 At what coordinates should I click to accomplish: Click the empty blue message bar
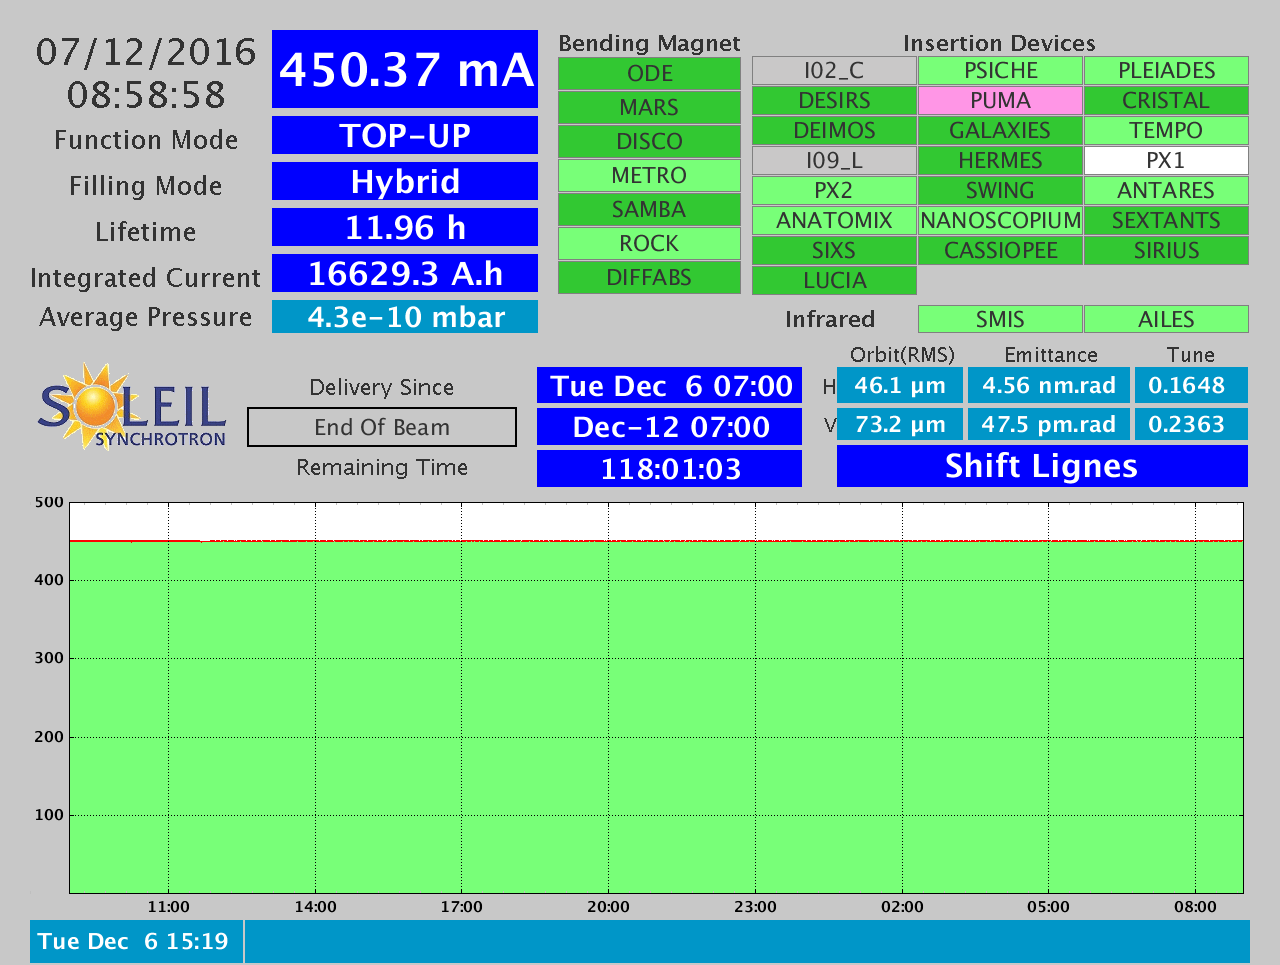coord(747,941)
